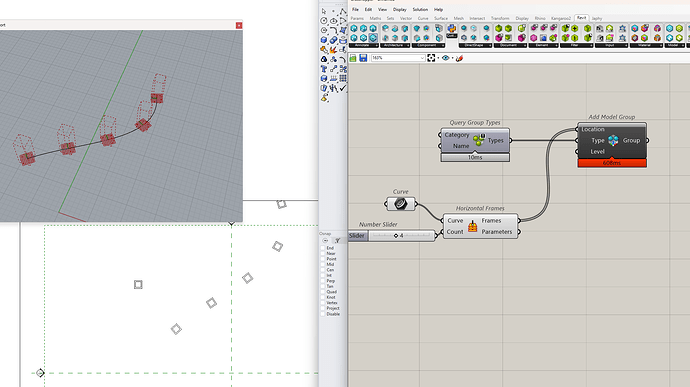Select the polyline tool in Rhino sidebar
Image resolution: width=690 pixels, height=387 pixels.
(343, 11)
